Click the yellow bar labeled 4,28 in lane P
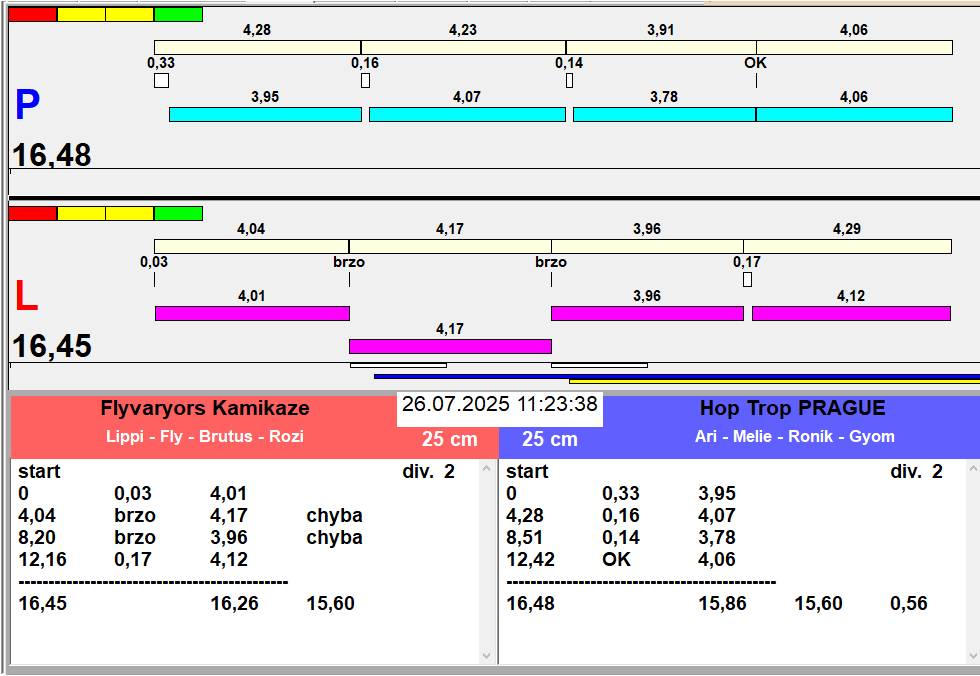Viewport: 980px width, 676px height. tap(257, 48)
